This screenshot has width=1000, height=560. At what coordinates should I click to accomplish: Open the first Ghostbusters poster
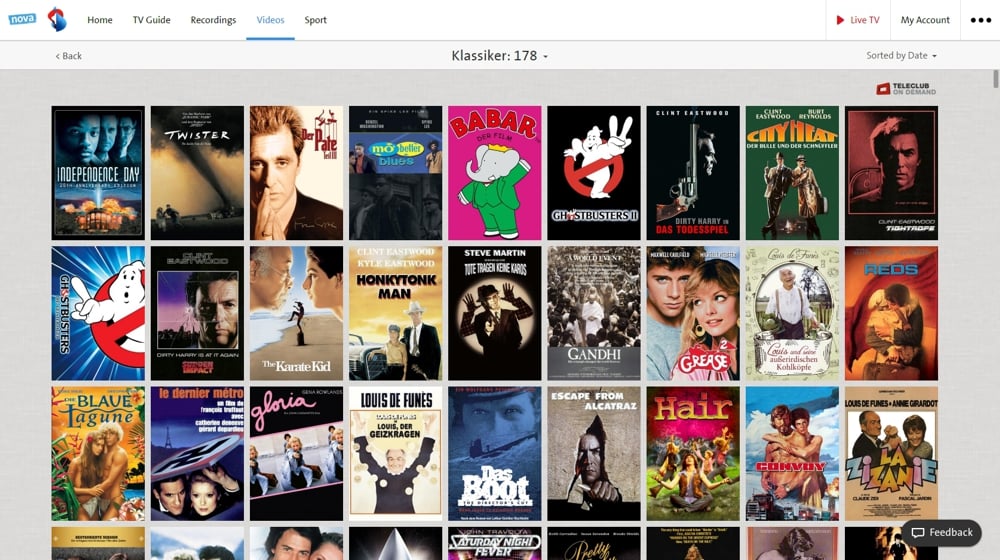click(x=98, y=313)
